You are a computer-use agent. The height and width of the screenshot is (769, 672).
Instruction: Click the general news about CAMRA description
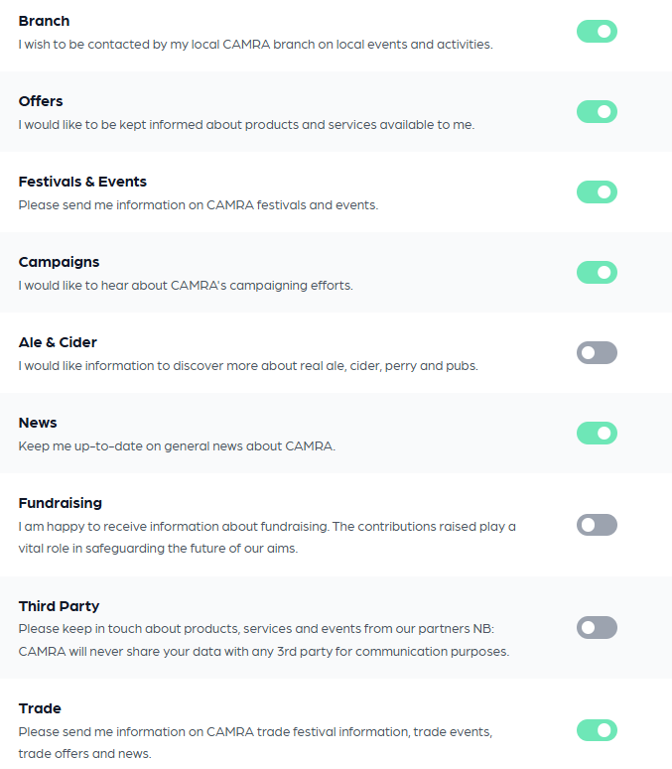coord(176,446)
